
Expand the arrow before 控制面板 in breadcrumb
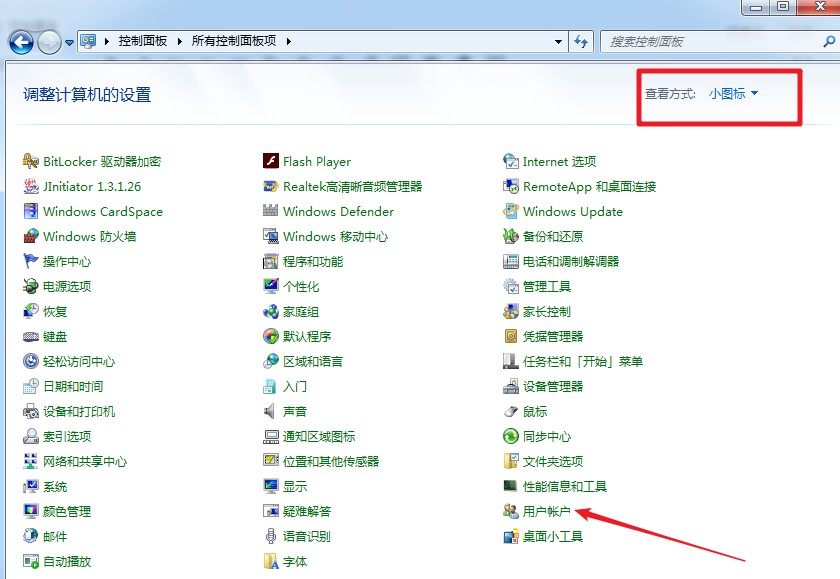coord(107,41)
